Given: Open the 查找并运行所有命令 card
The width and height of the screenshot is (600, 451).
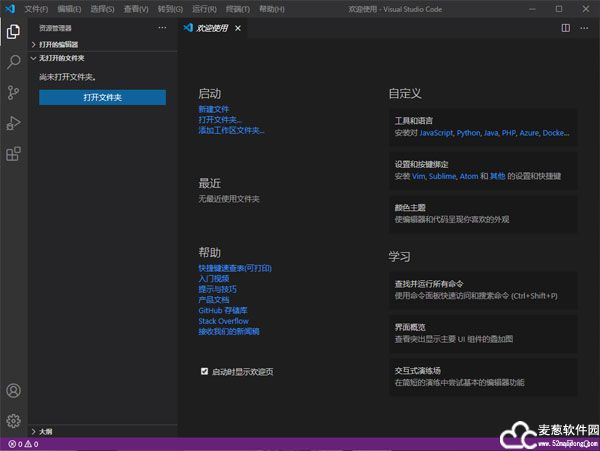Looking at the screenshot, I should 483,290.
